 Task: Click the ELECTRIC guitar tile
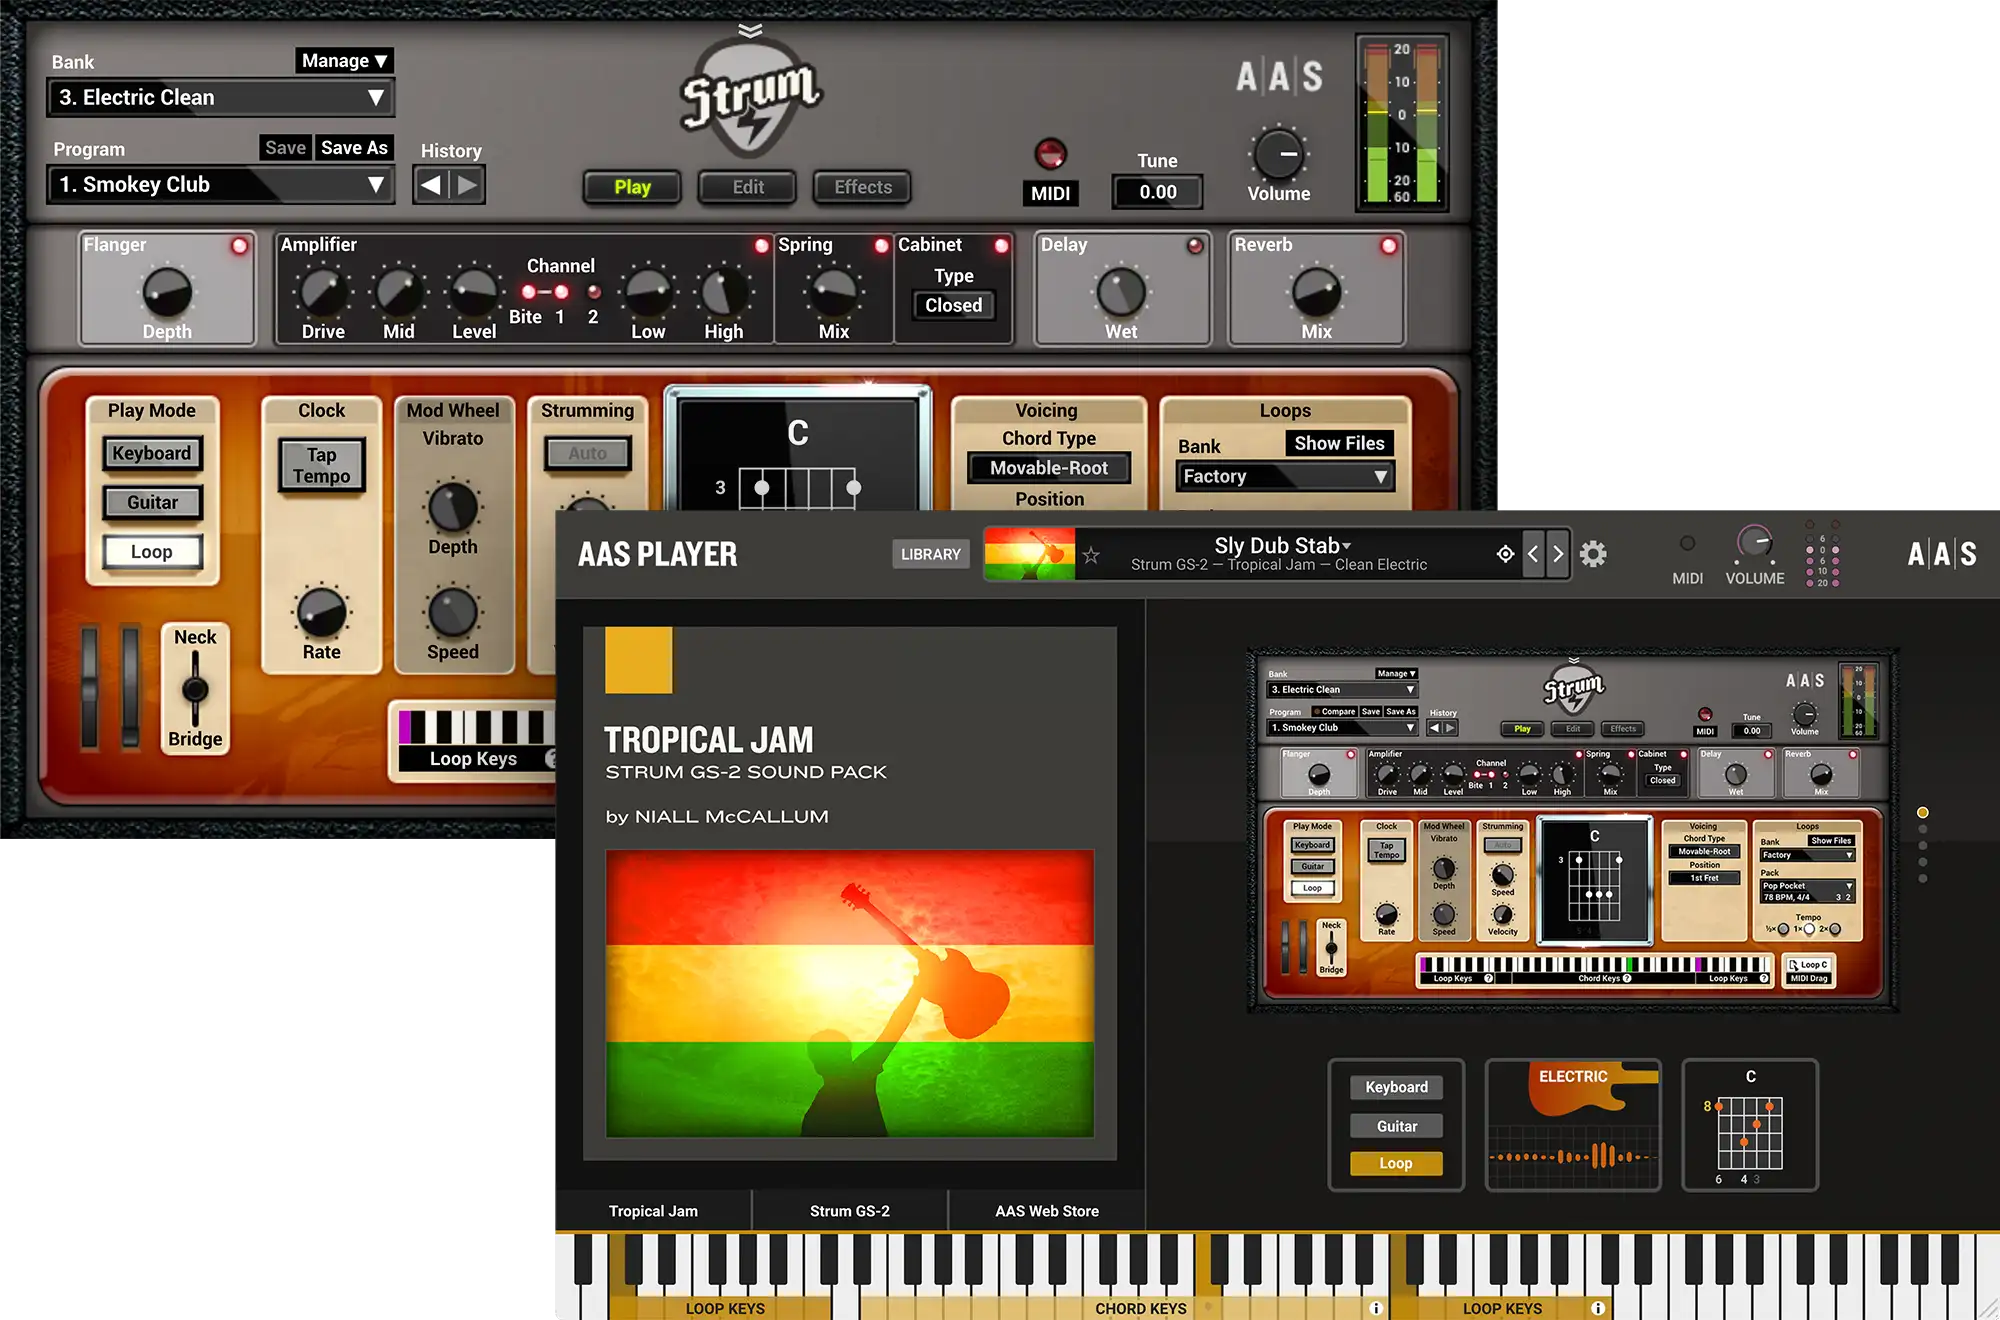(x=1573, y=1125)
